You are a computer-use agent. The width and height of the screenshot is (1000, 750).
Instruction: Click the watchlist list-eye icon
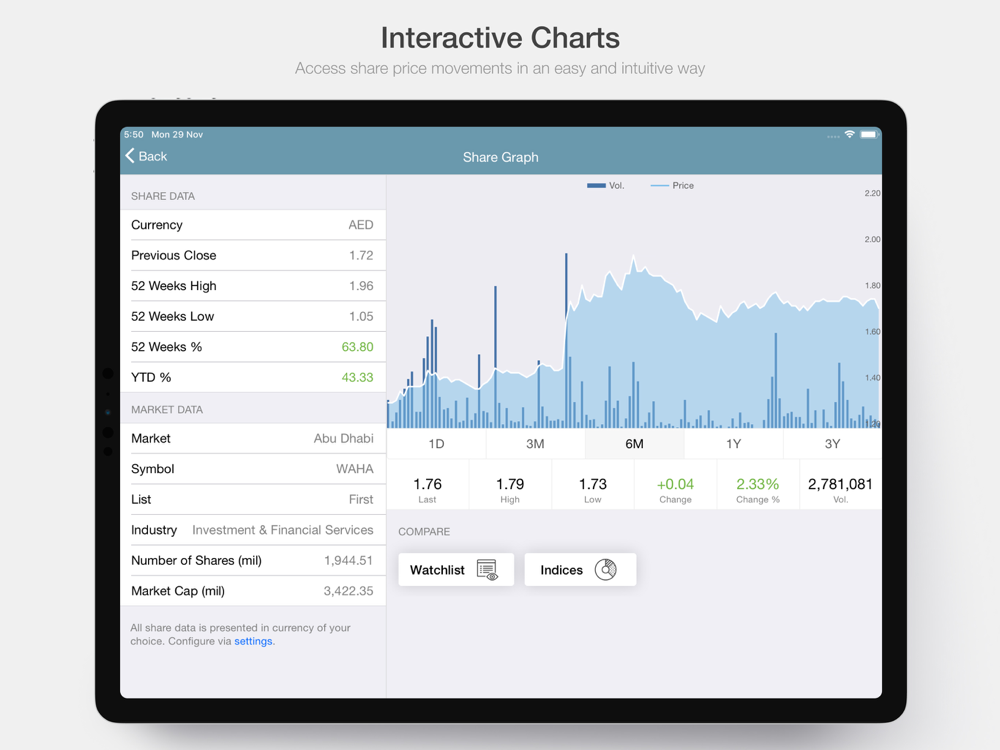click(x=488, y=570)
